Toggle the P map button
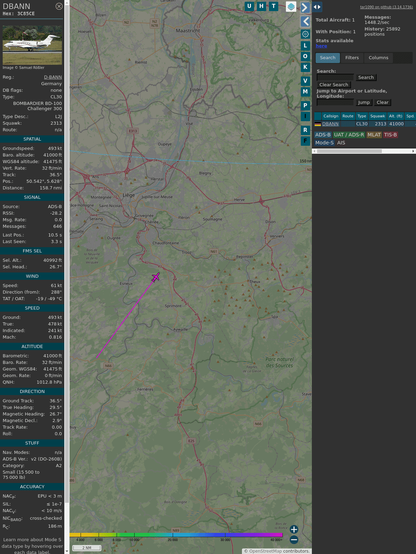416x554 pixels. tap(305, 105)
